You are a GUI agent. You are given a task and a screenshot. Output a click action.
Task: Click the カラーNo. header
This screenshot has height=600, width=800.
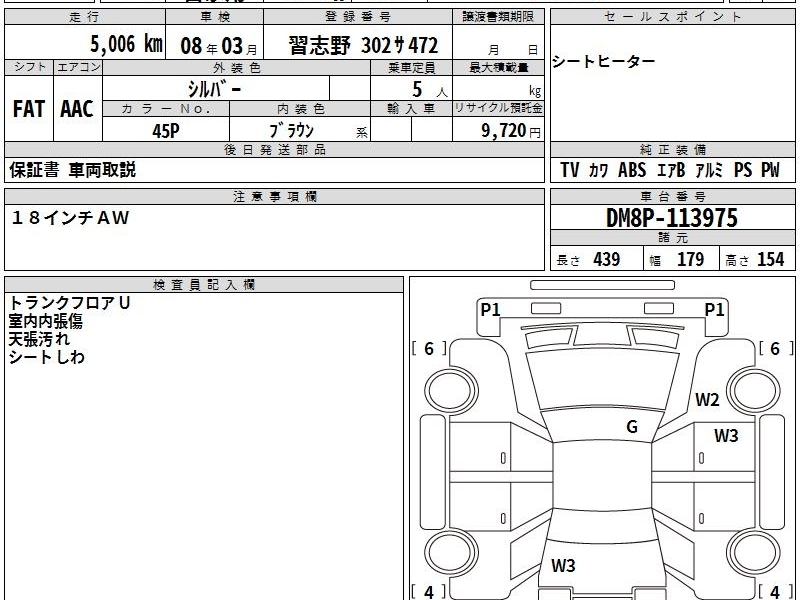coord(166,109)
